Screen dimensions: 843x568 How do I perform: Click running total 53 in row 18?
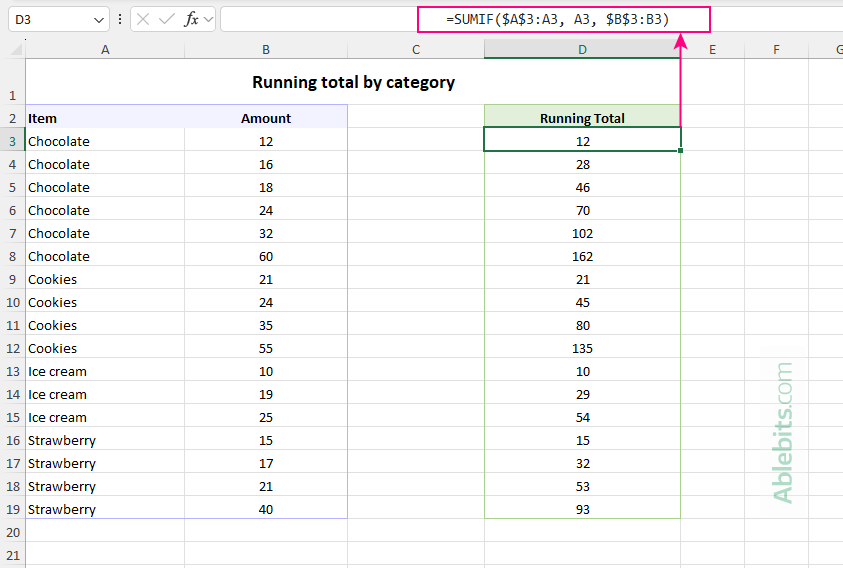click(x=582, y=487)
